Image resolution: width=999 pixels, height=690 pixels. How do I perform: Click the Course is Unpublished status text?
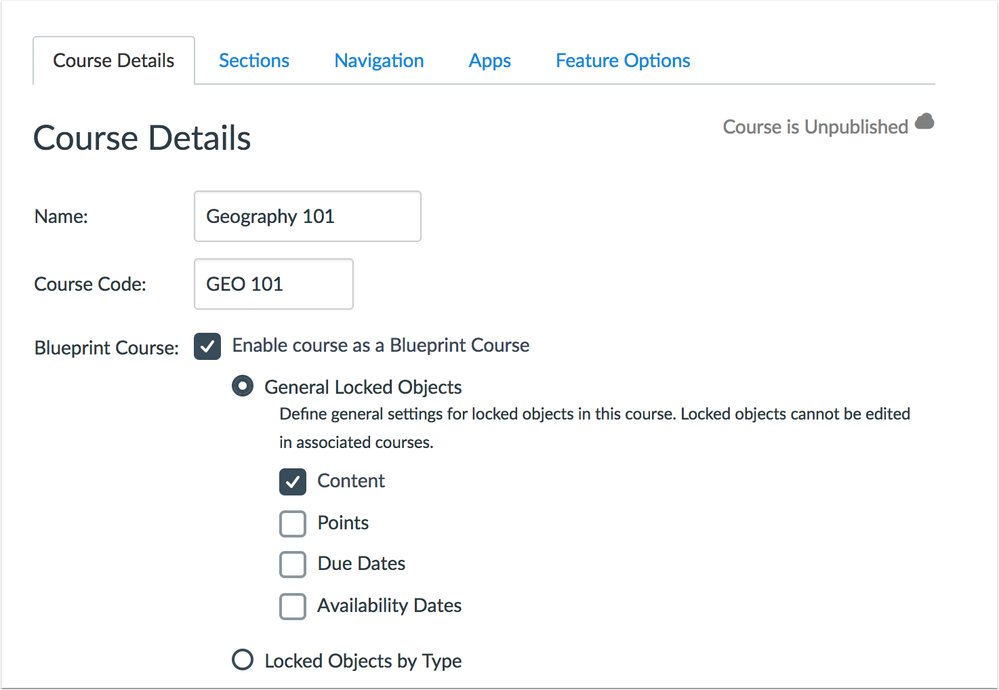[815, 127]
